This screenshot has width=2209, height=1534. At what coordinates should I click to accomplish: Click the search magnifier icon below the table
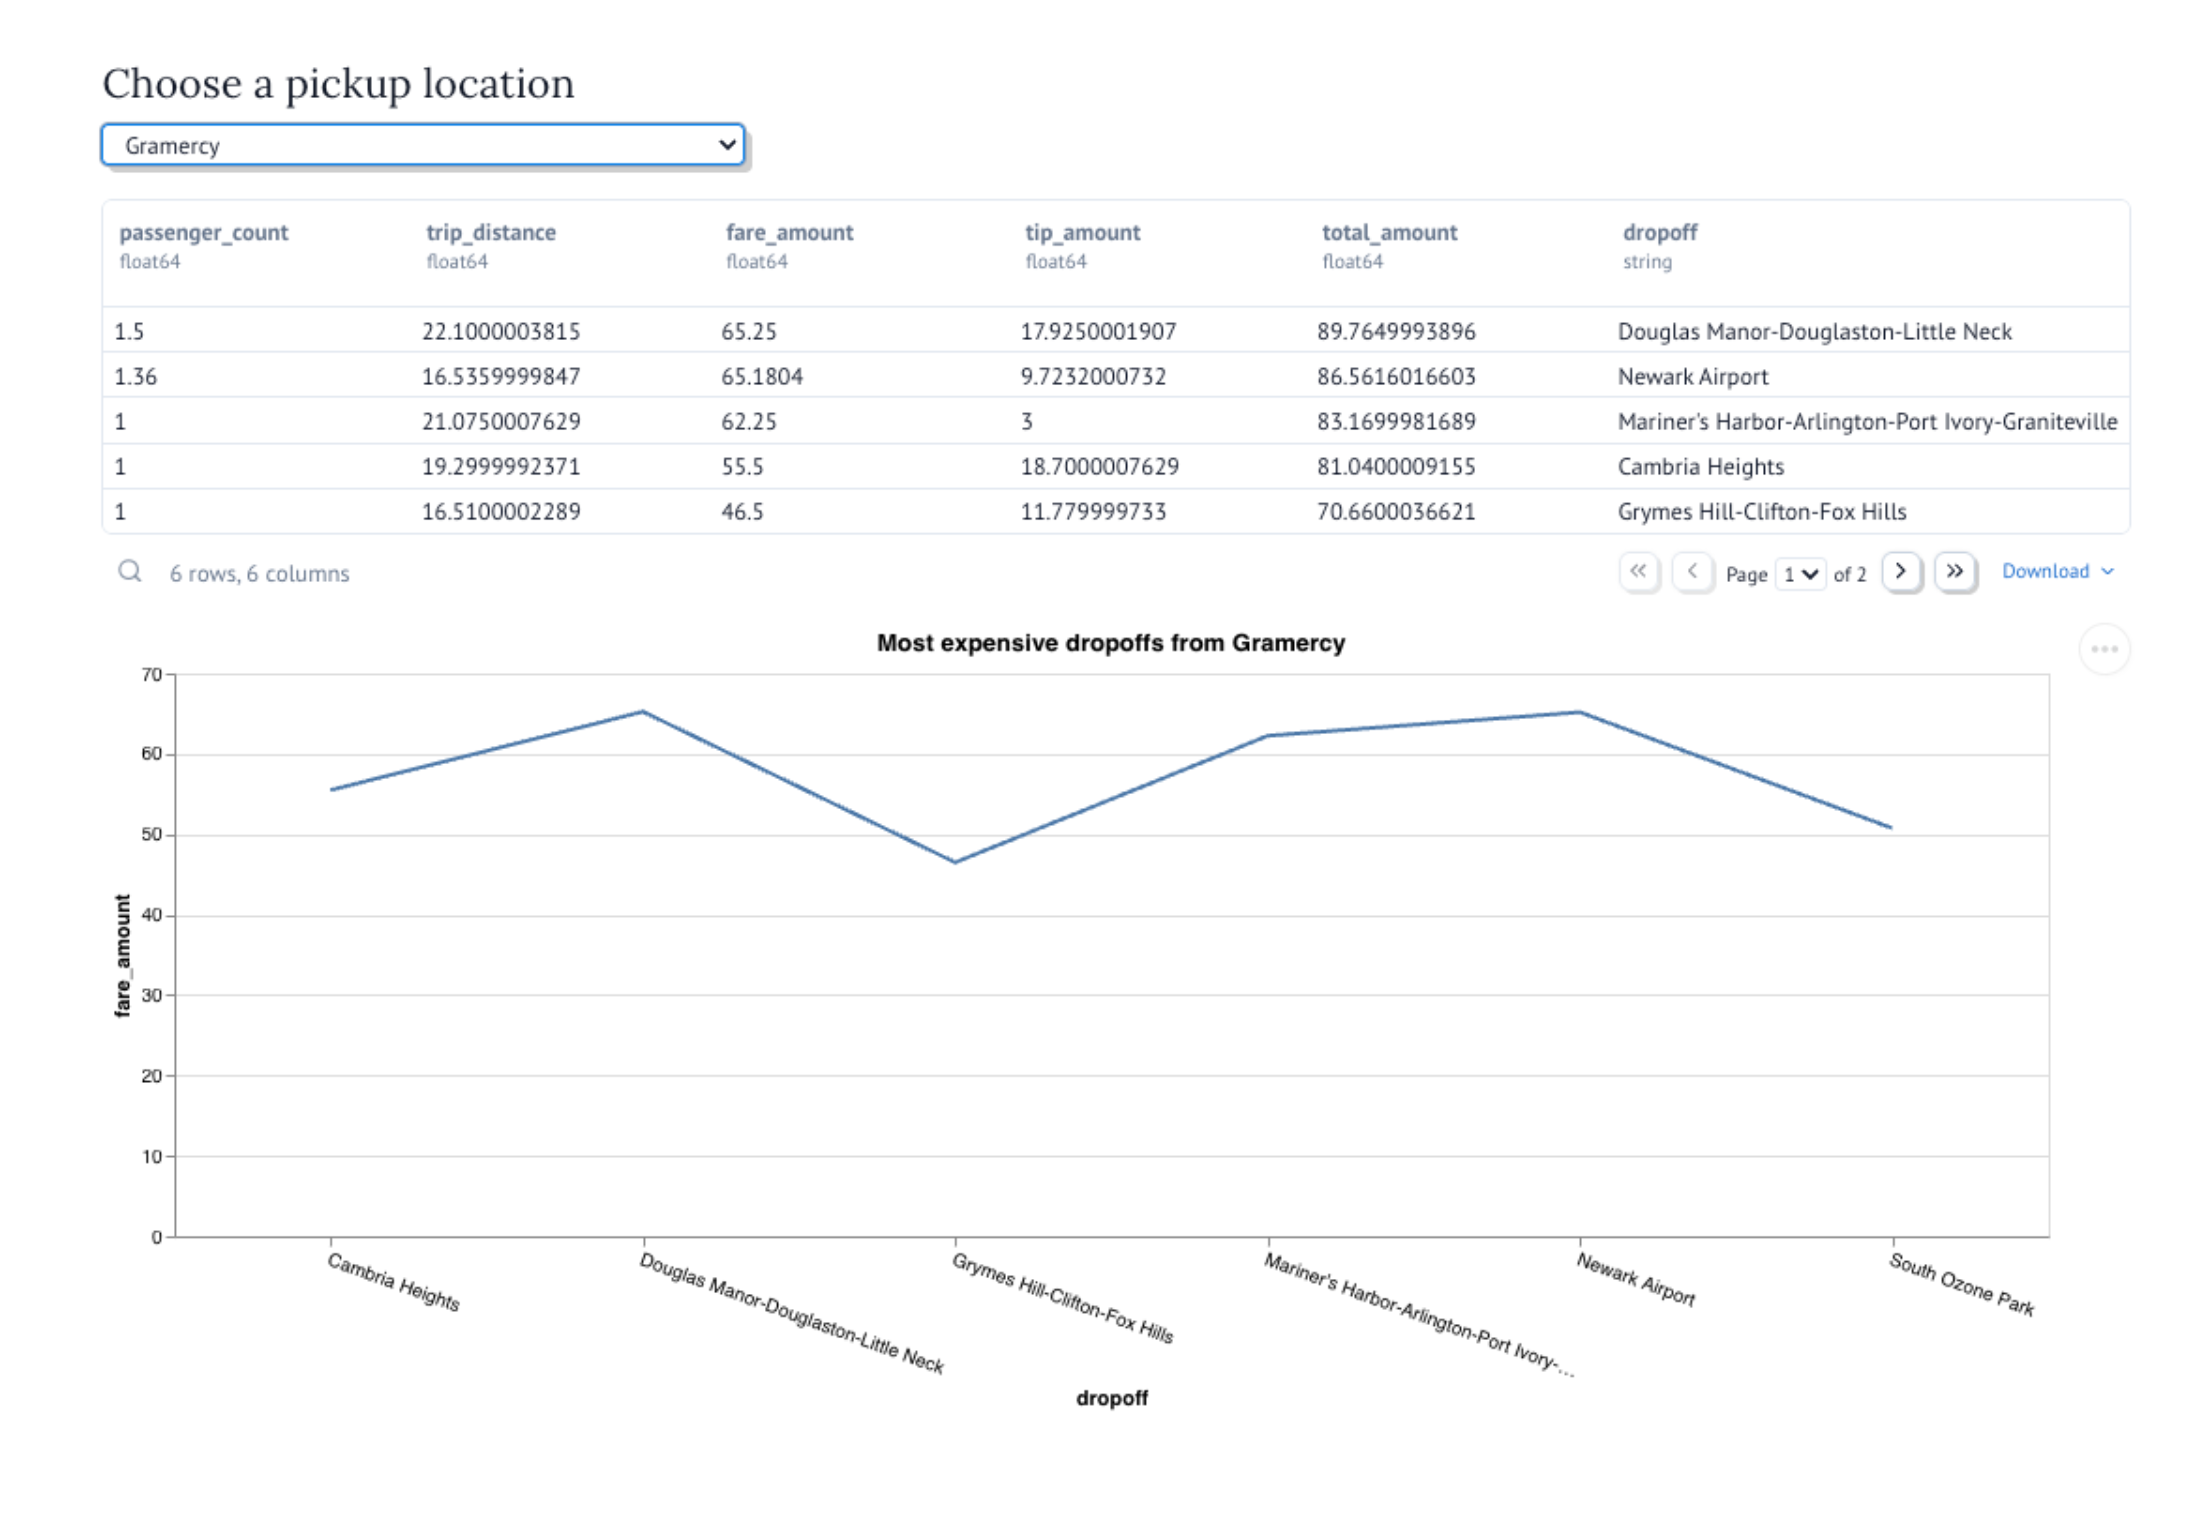130,571
